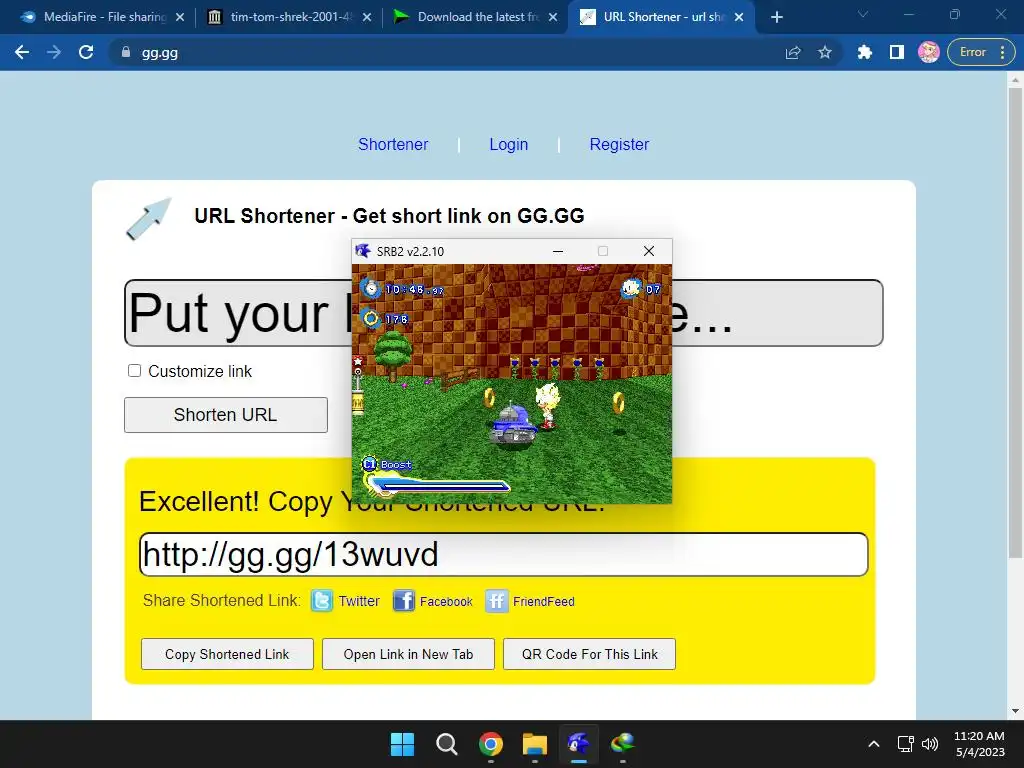Open File Explorer from the taskbar
1024x768 pixels.
pos(534,744)
